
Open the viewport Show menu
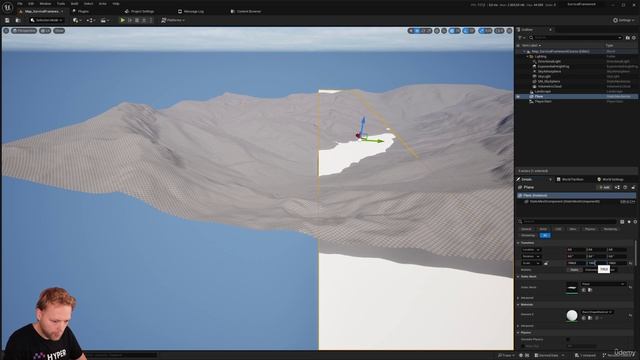pos(59,31)
